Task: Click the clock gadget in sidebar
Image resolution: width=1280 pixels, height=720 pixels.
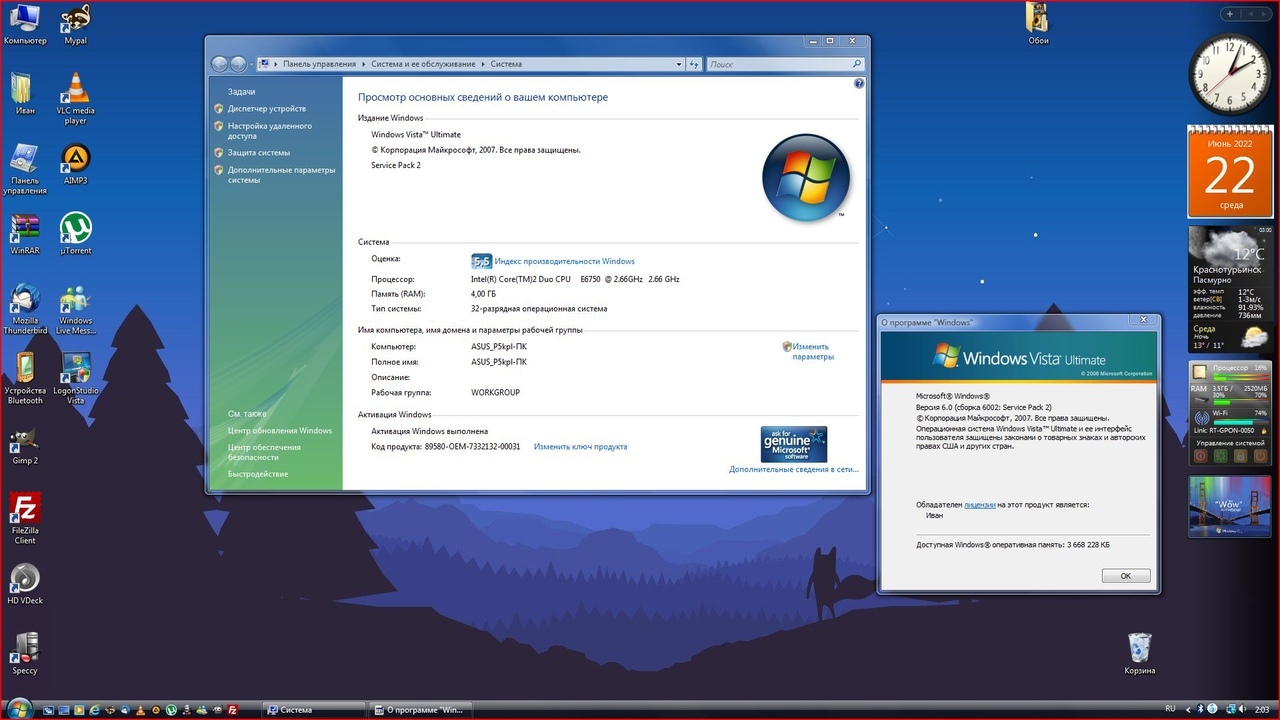Action: tap(1229, 75)
